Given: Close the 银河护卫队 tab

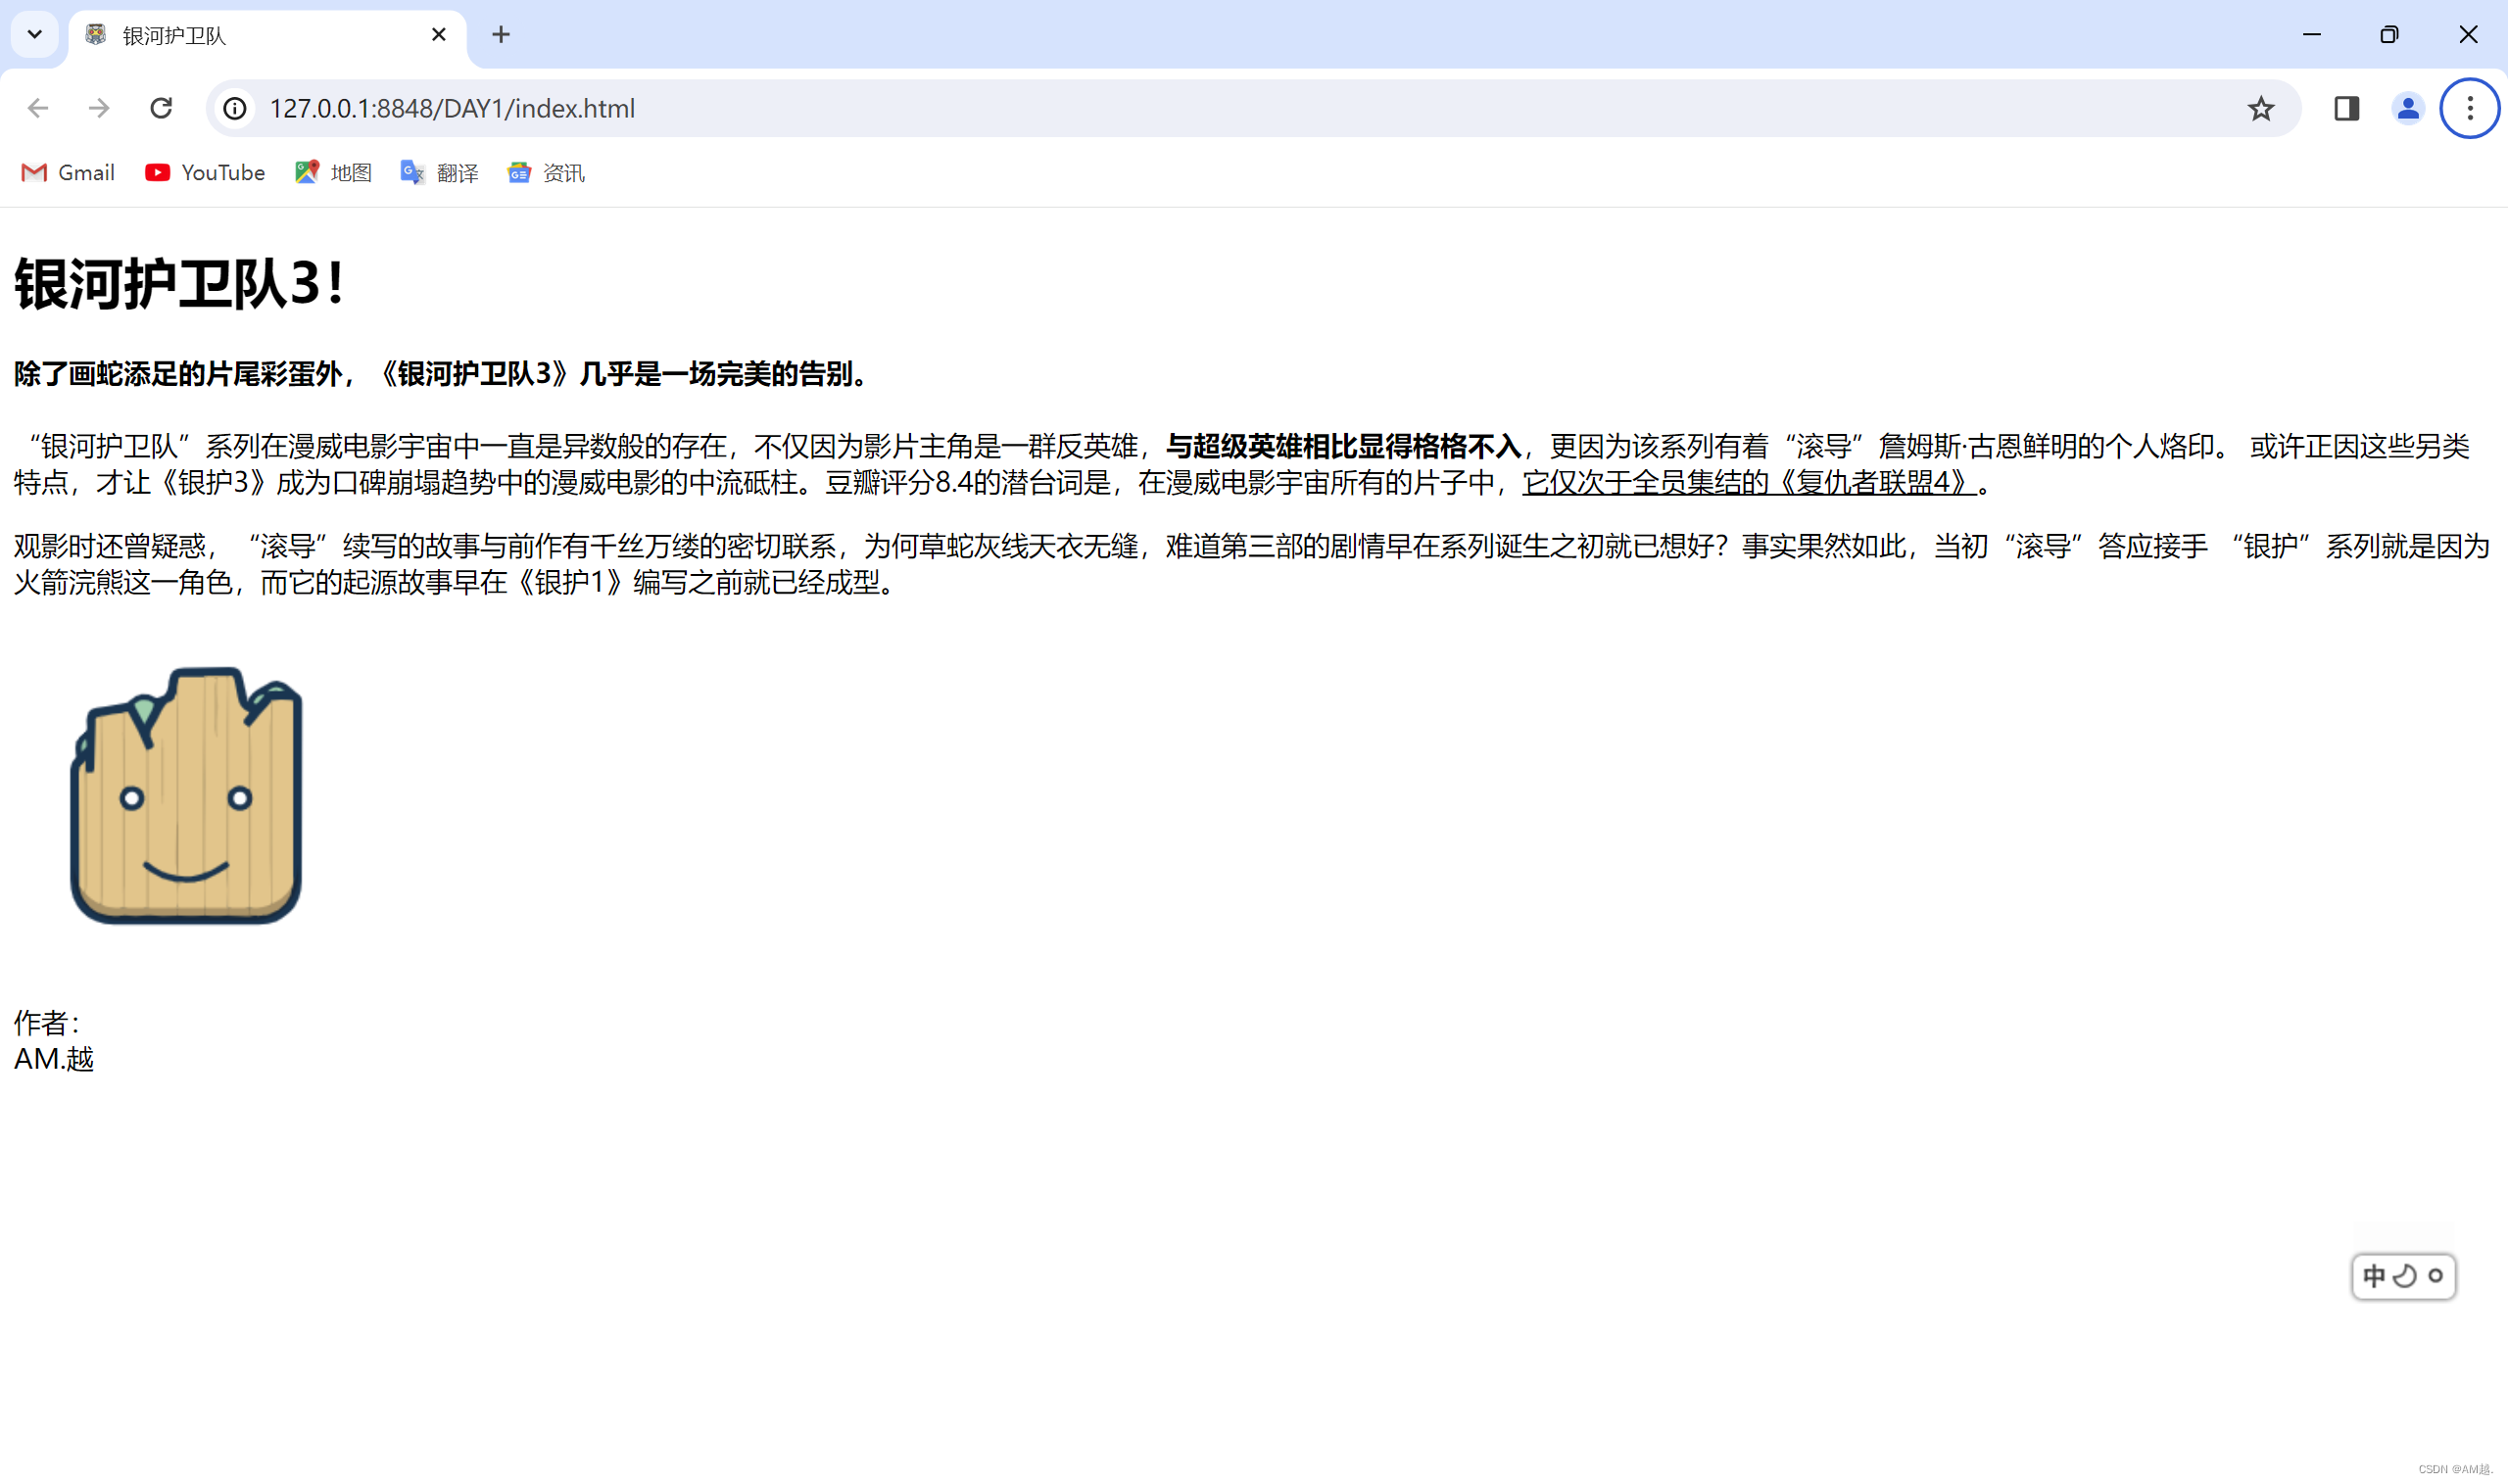Looking at the screenshot, I should click(x=438, y=35).
